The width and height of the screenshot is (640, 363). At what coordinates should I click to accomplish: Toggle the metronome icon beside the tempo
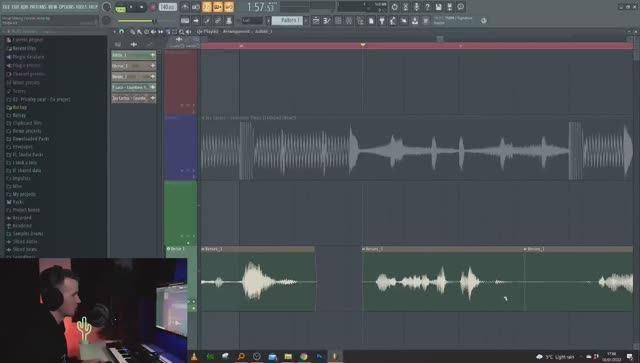pyautogui.click(x=185, y=7)
